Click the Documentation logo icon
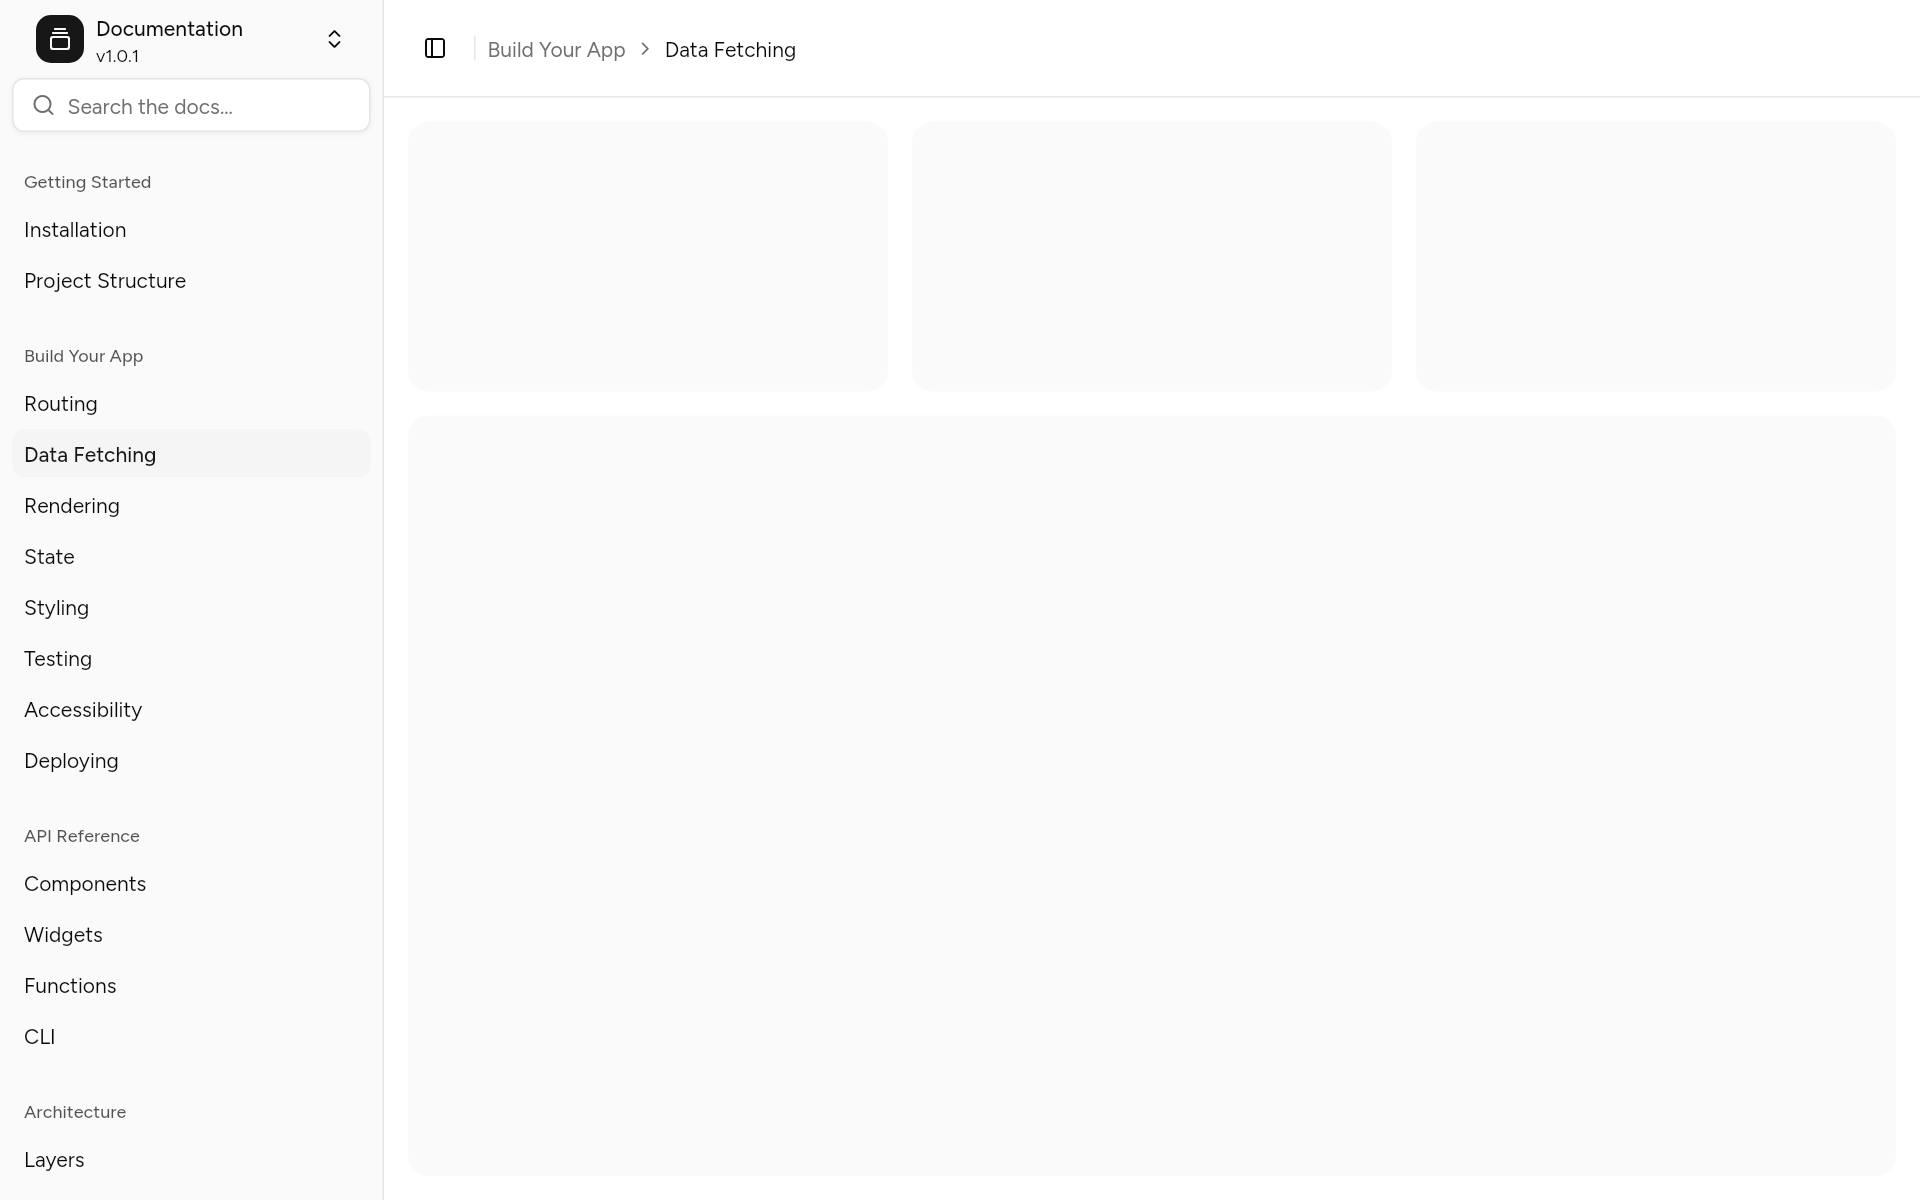This screenshot has height=1200, width=1920. [60, 39]
